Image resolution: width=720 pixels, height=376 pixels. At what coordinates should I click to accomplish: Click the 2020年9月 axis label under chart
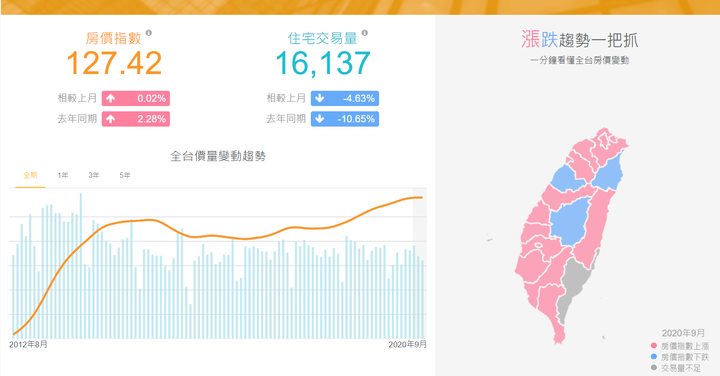coord(407,344)
